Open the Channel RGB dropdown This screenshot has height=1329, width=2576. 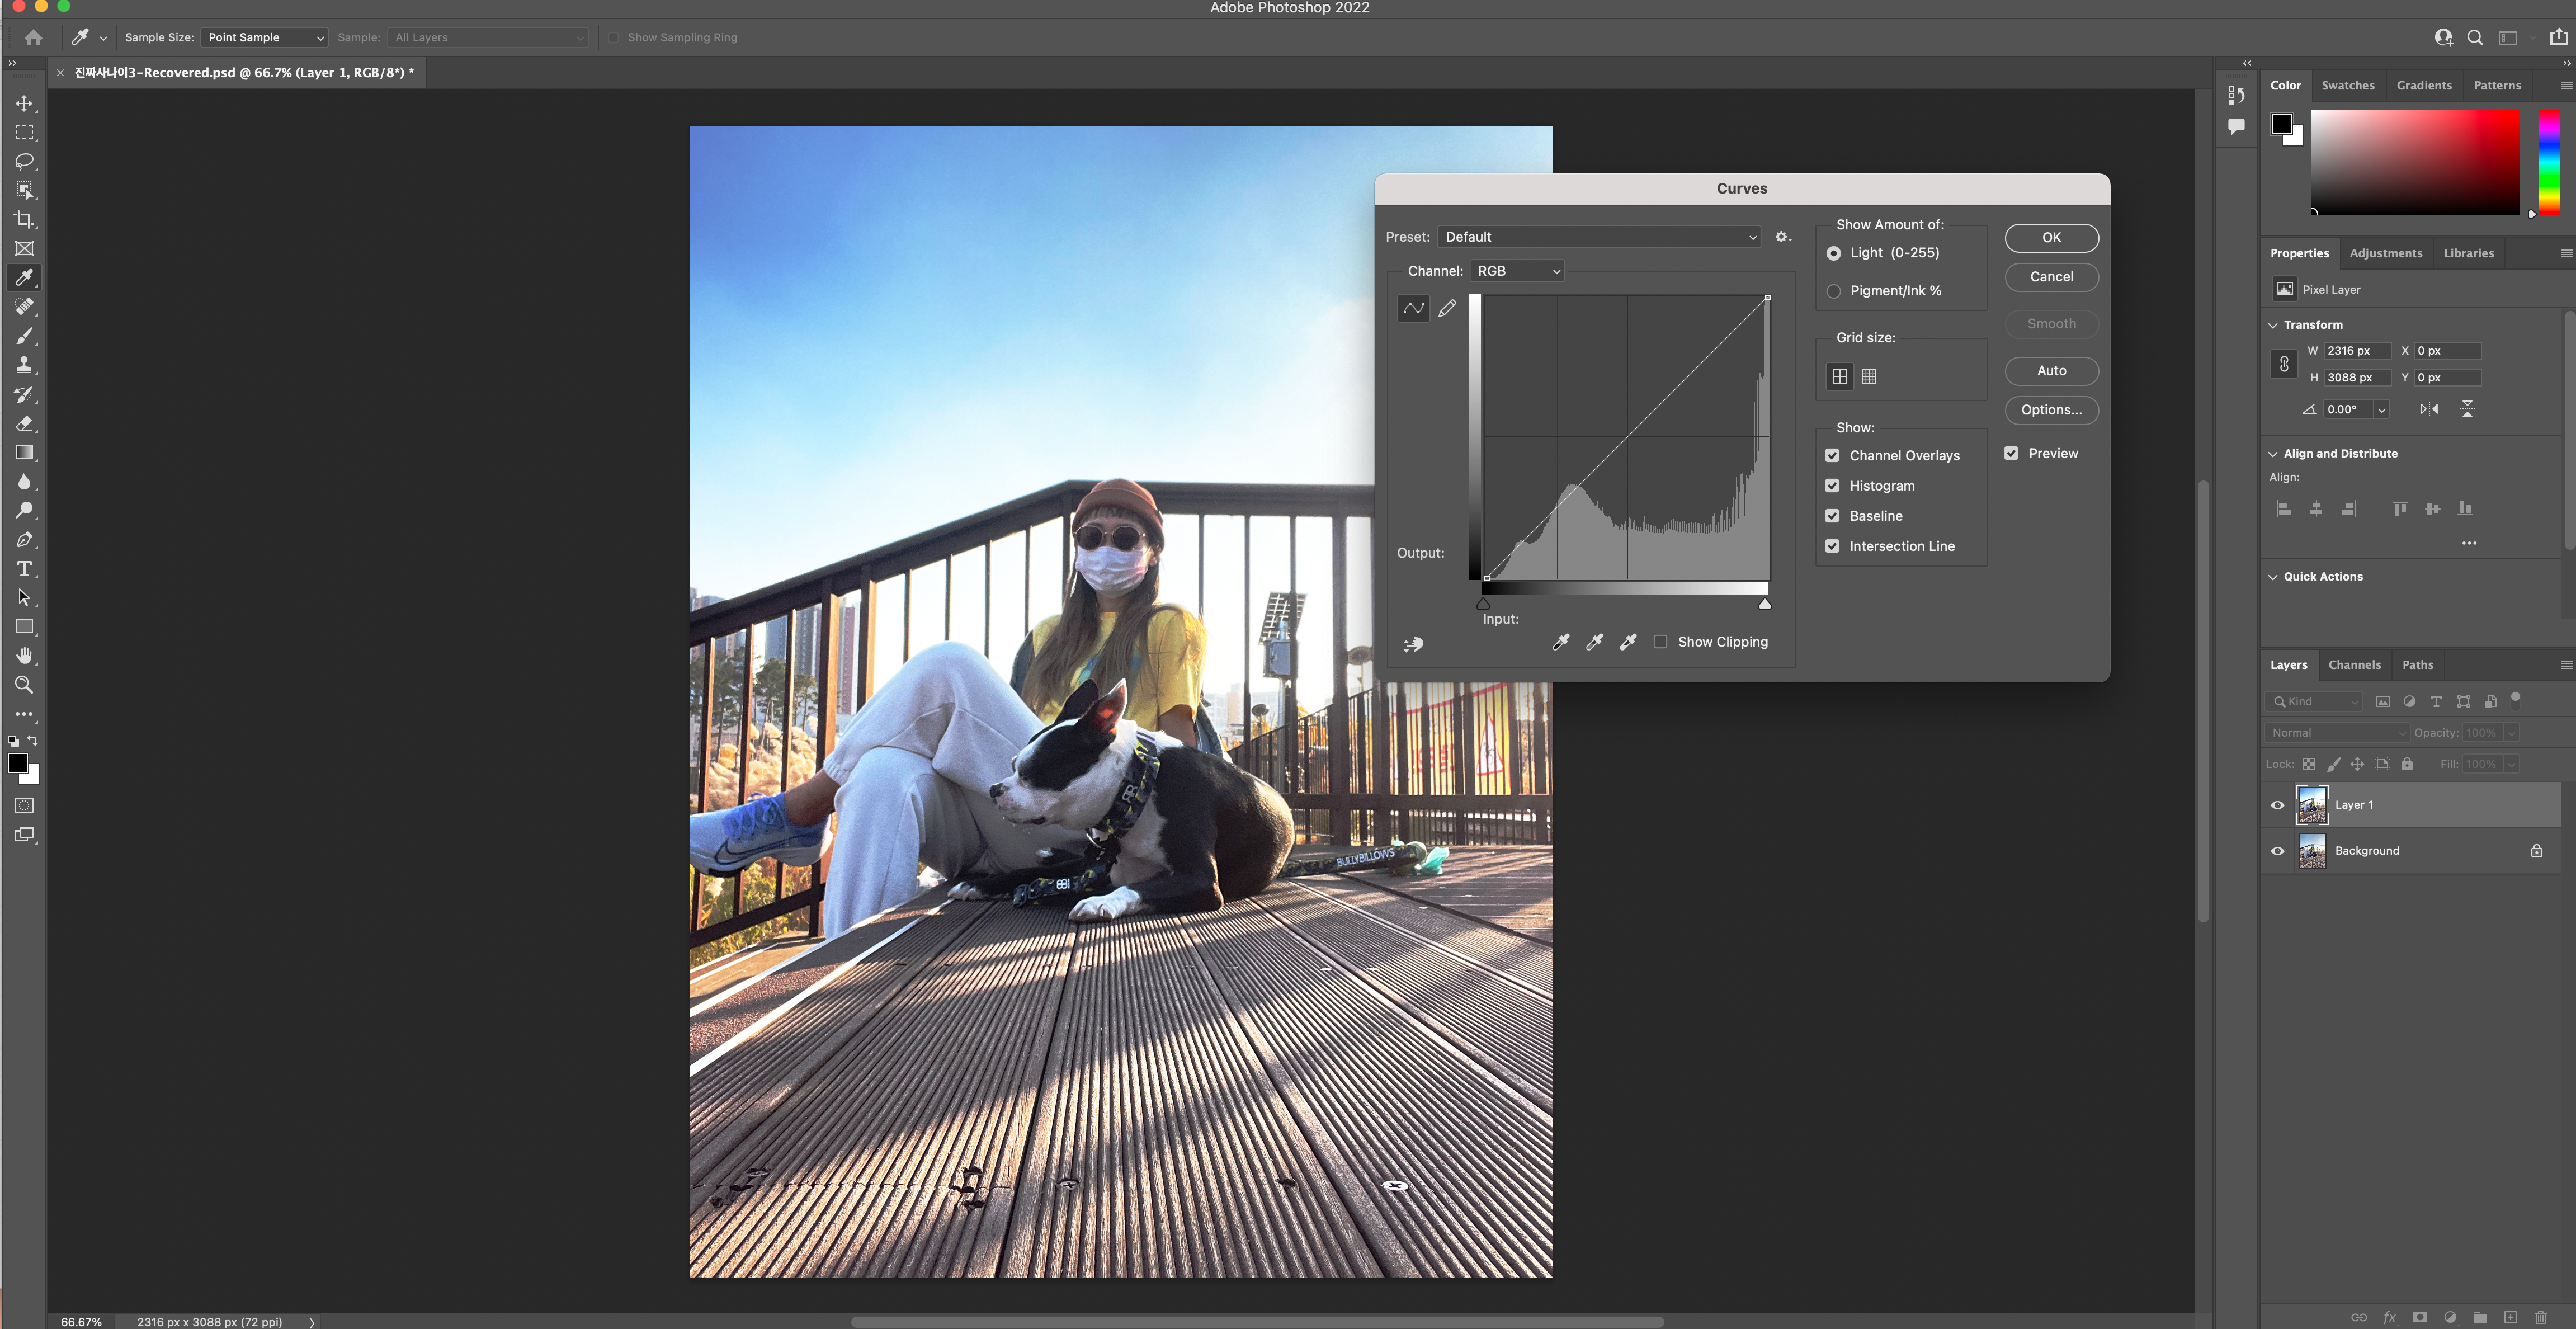1517,271
